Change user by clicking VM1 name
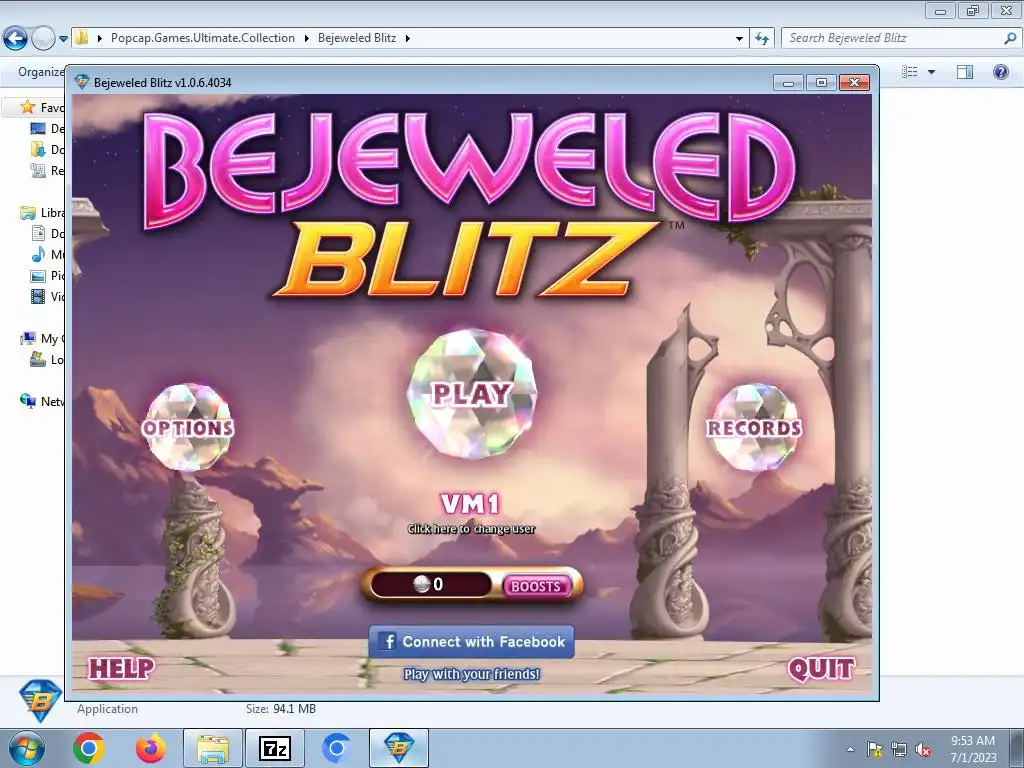Viewport: 1024px width, 768px height. 471,504
